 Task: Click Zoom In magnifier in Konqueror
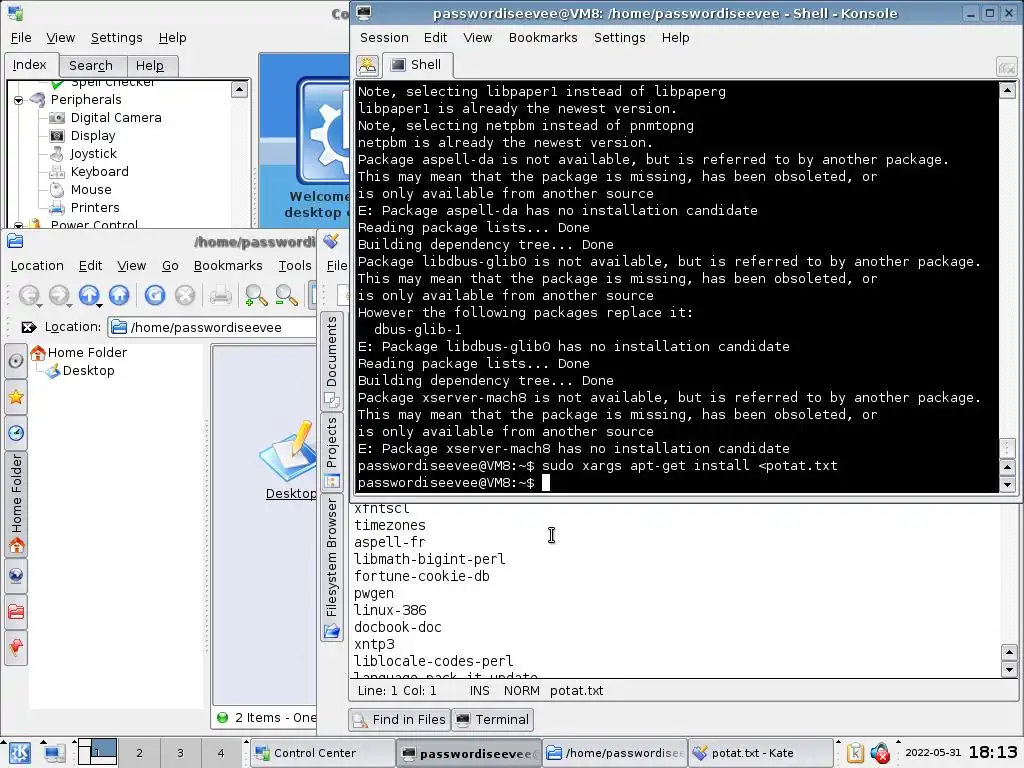coord(255,295)
